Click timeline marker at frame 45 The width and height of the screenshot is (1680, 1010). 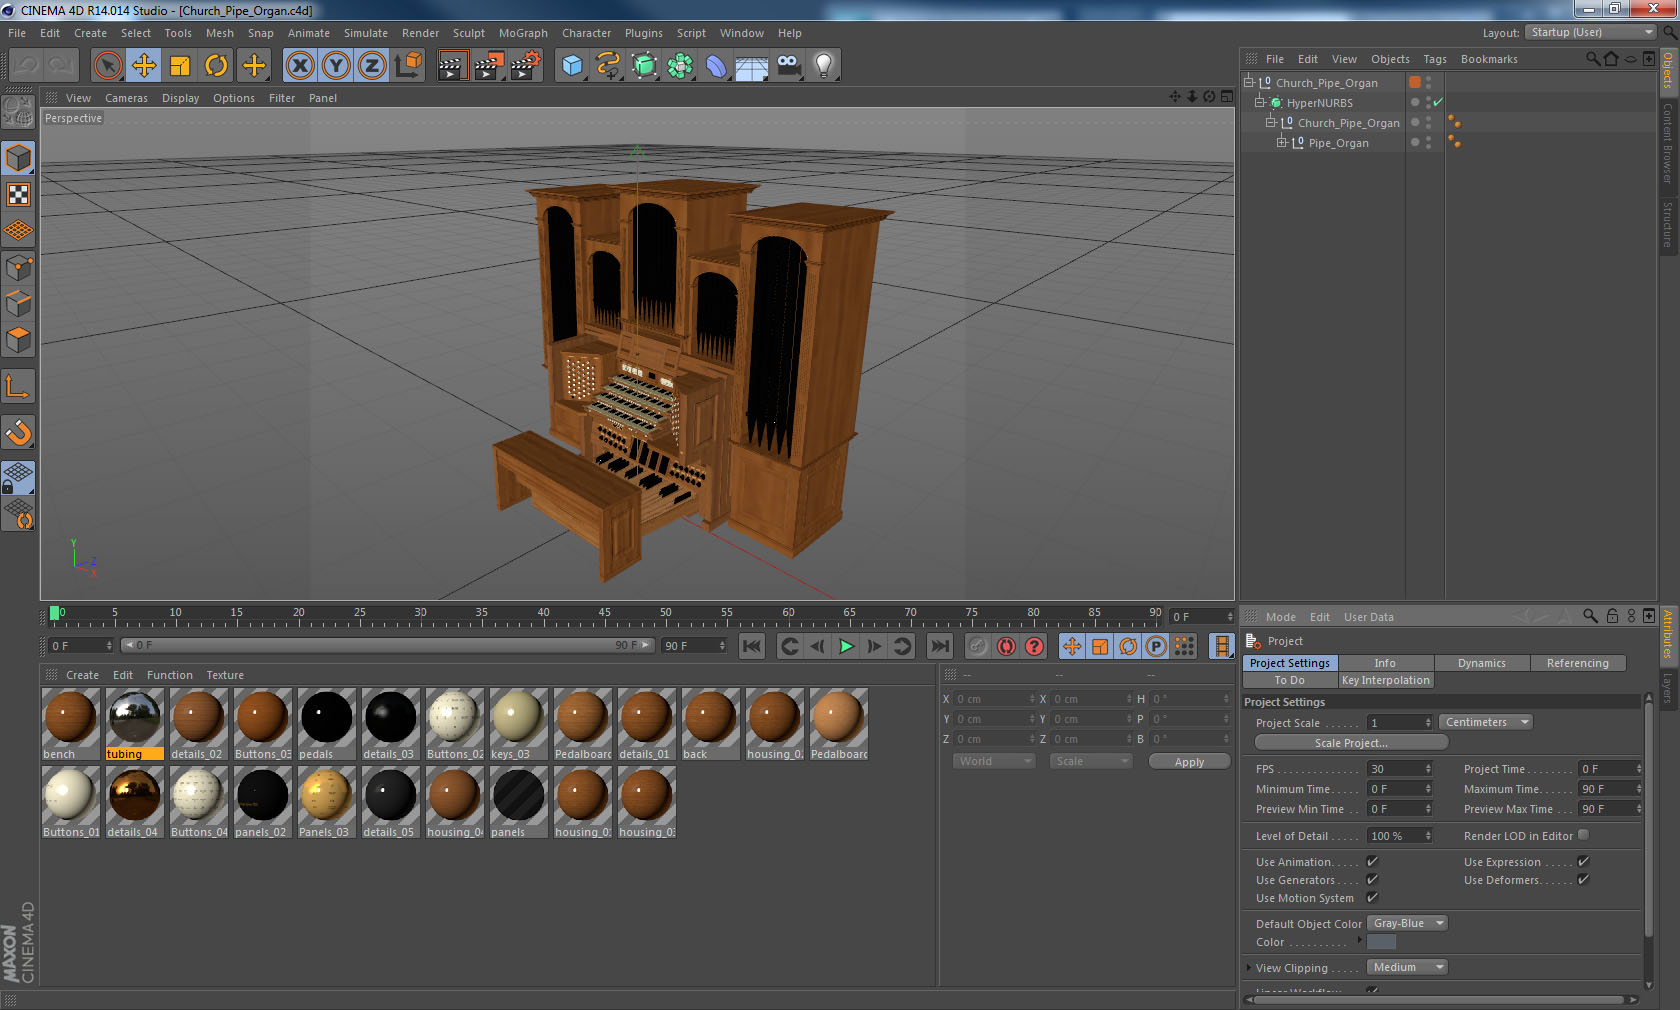click(604, 614)
